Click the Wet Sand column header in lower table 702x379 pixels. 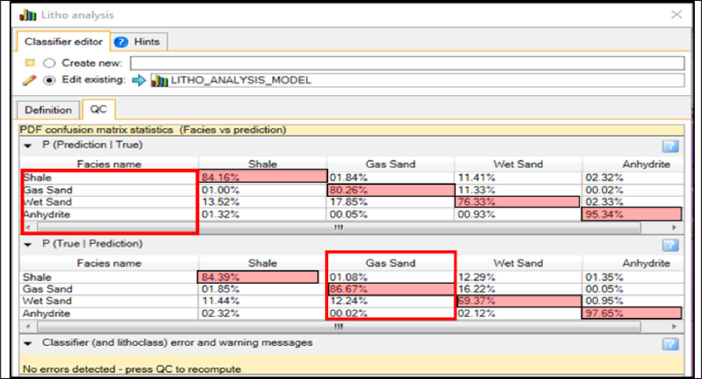tap(518, 263)
